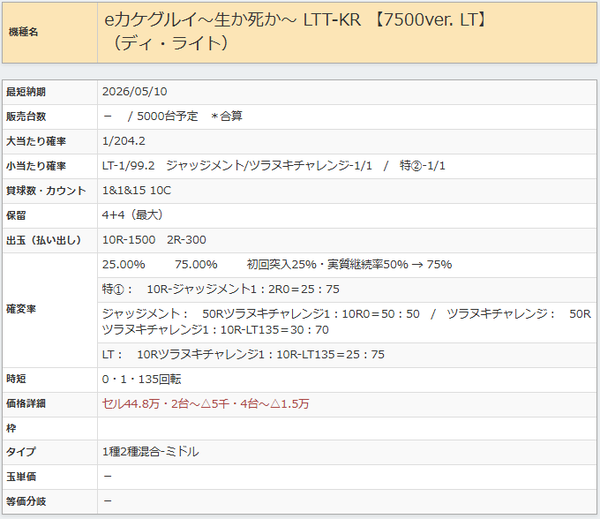Click the '枠' row label
Image resolution: width=600 pixels, height=519 pixels.
(11, 429)
